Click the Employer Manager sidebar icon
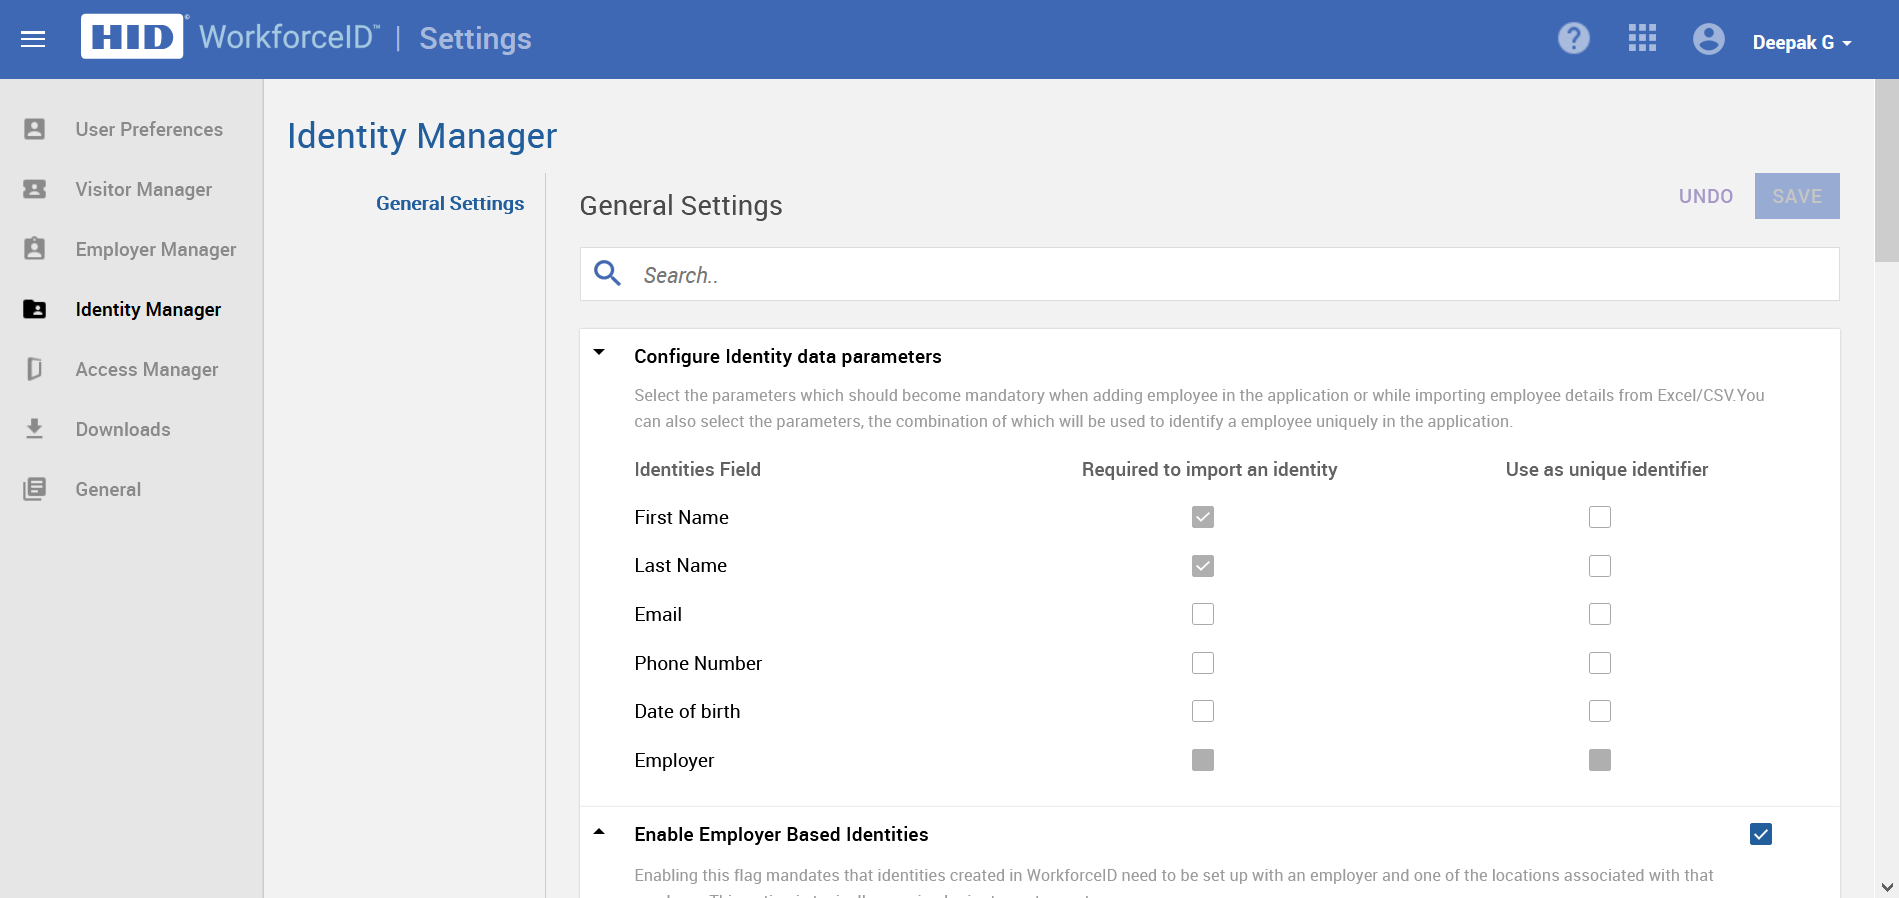 [35, 249]
